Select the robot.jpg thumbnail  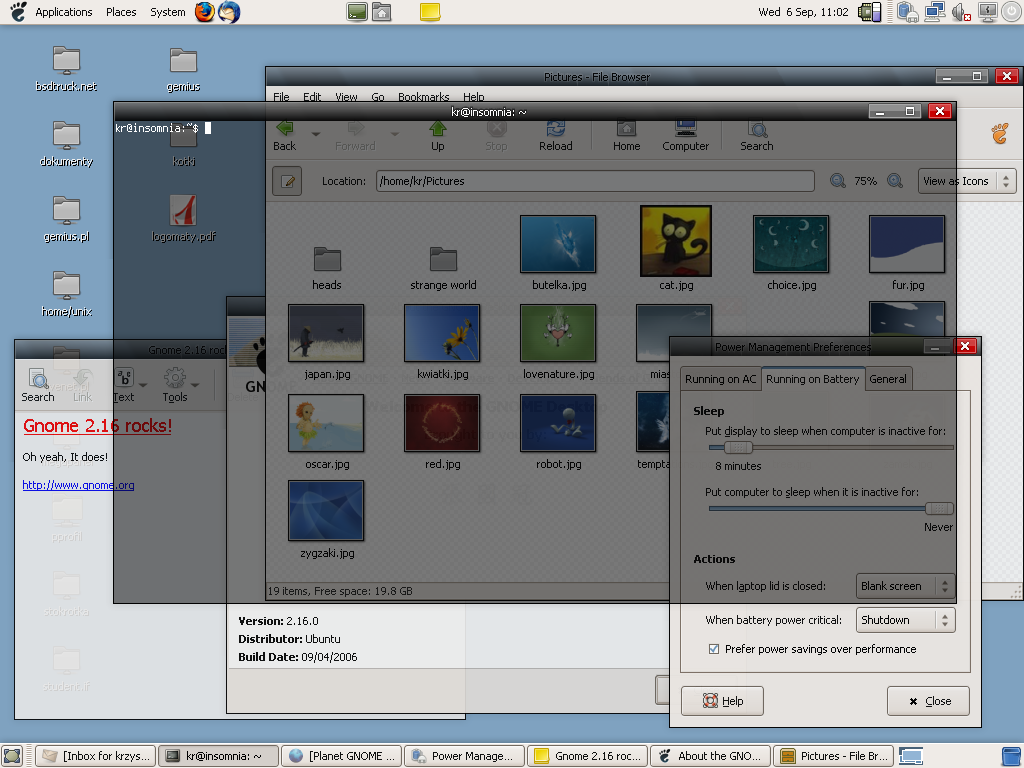pos(558,423)
